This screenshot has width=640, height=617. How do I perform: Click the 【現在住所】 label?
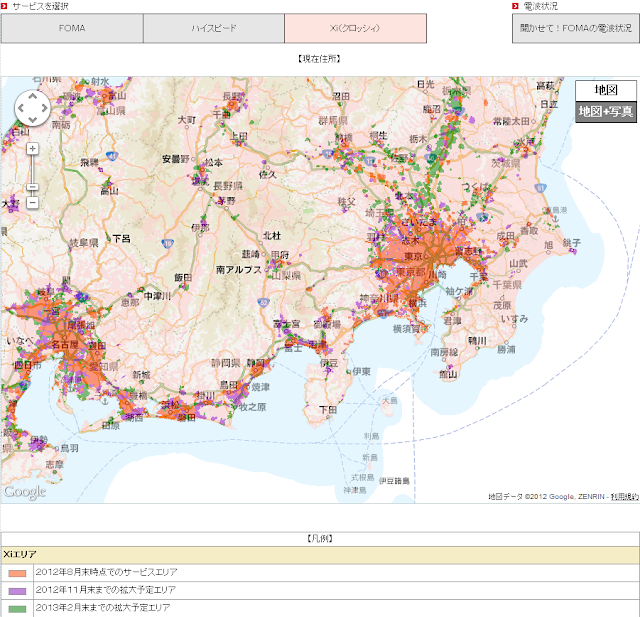point(319,59)
